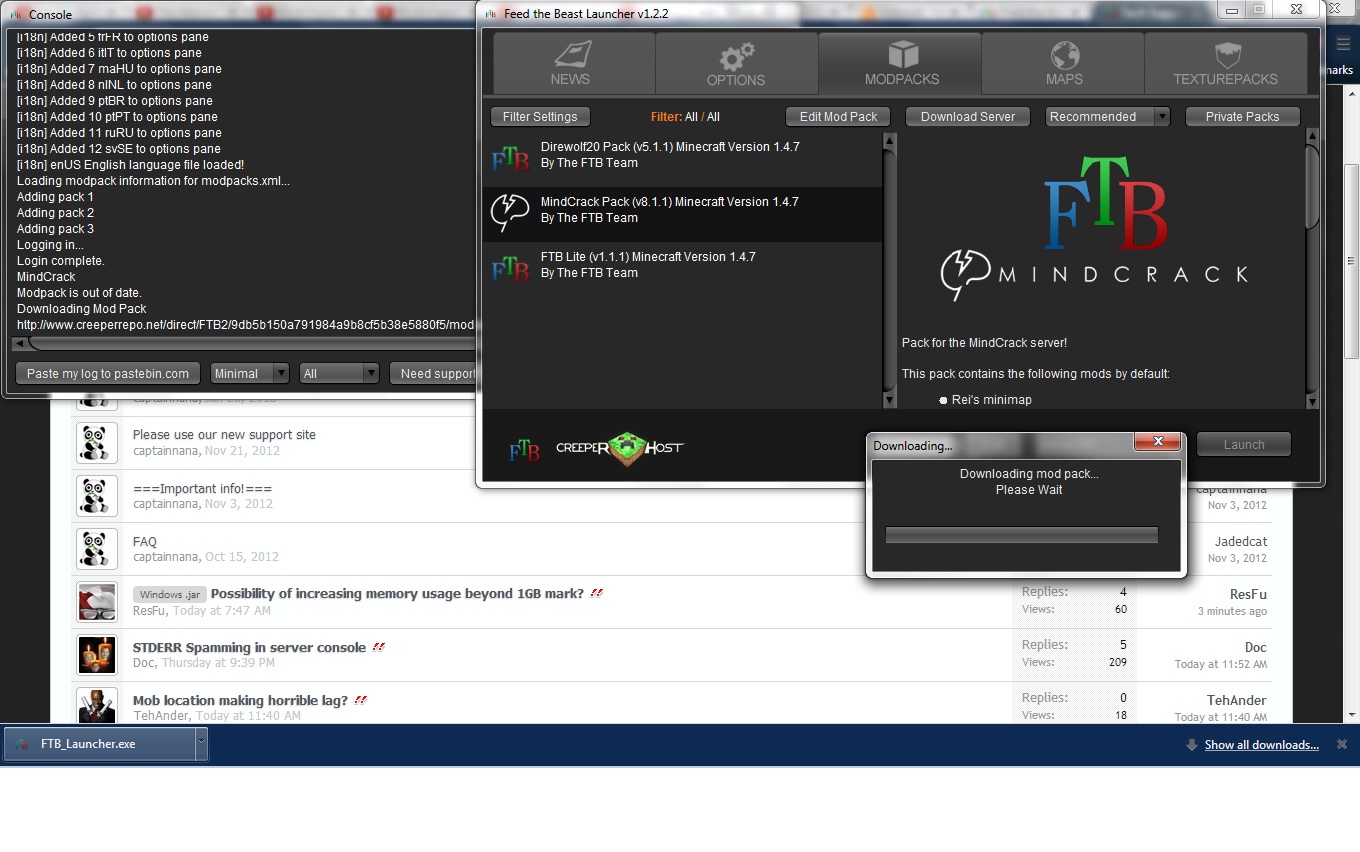
Task: Open 'Possibility of increasing memory usage' thread
Action: coord(397,594)
